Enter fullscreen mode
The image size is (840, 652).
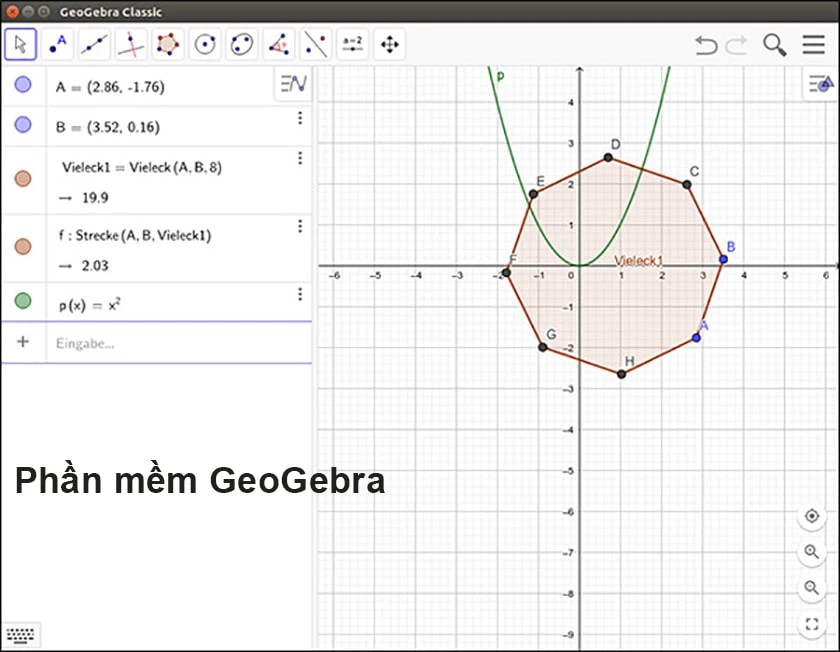[812, 624]
